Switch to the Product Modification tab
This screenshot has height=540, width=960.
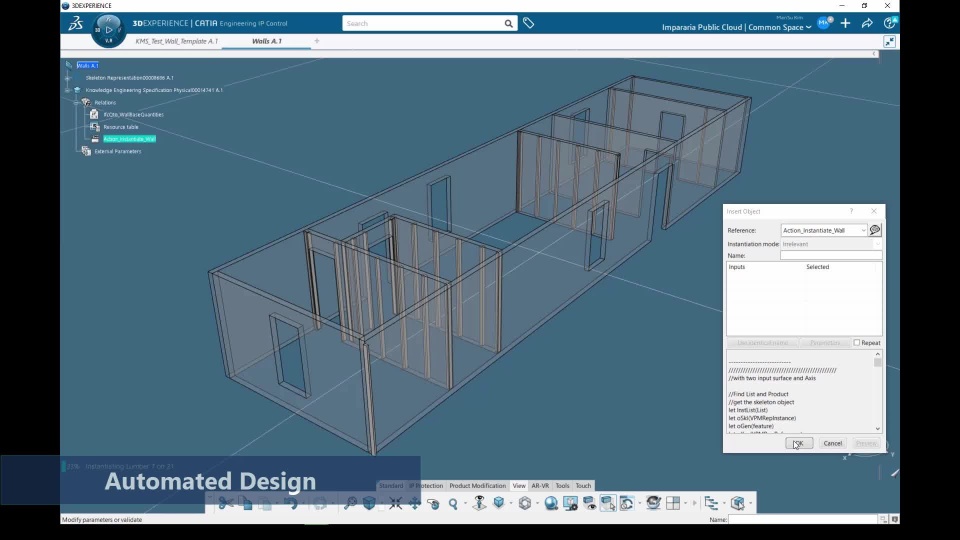coord(478,486)
